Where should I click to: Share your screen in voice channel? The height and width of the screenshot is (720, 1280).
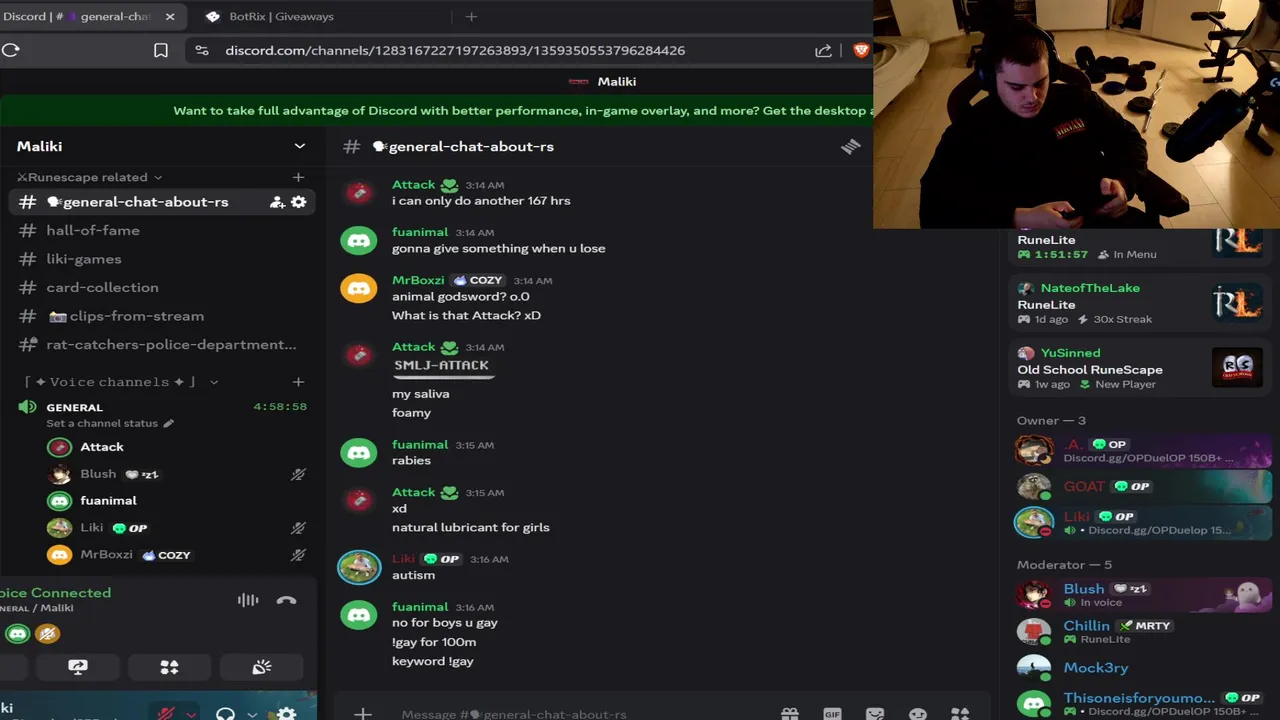coord(78,667)
